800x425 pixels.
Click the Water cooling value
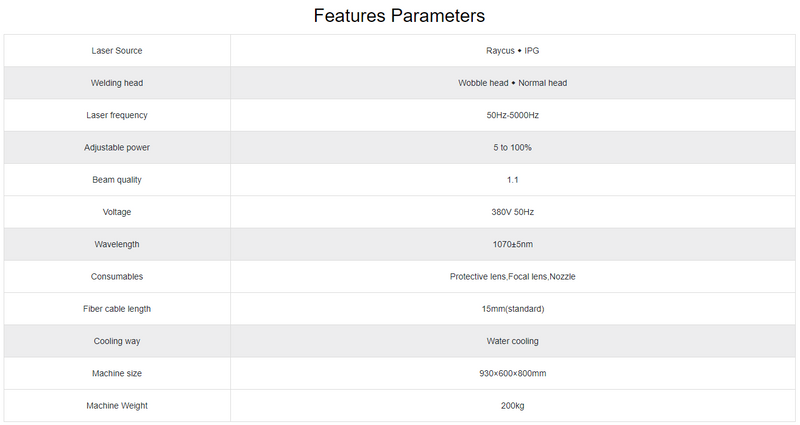click(512, 341)
